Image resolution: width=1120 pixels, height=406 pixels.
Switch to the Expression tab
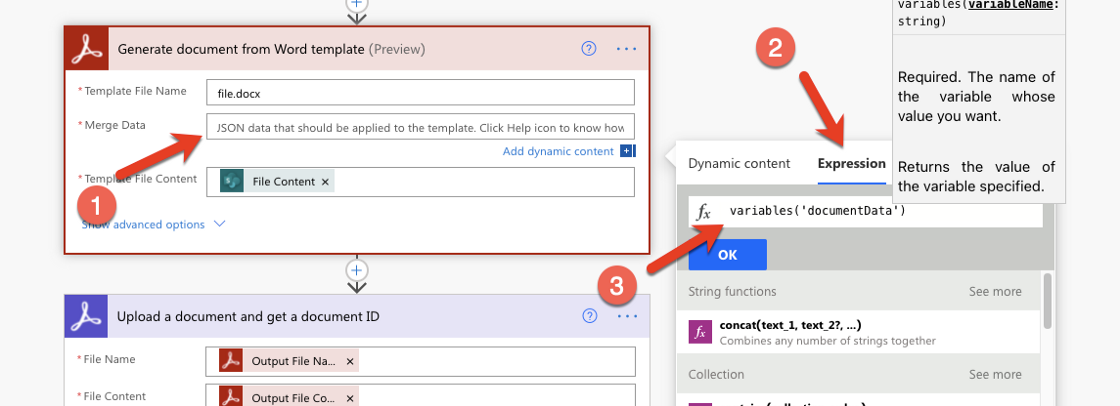pyautogui.click(x=851, y=163)
